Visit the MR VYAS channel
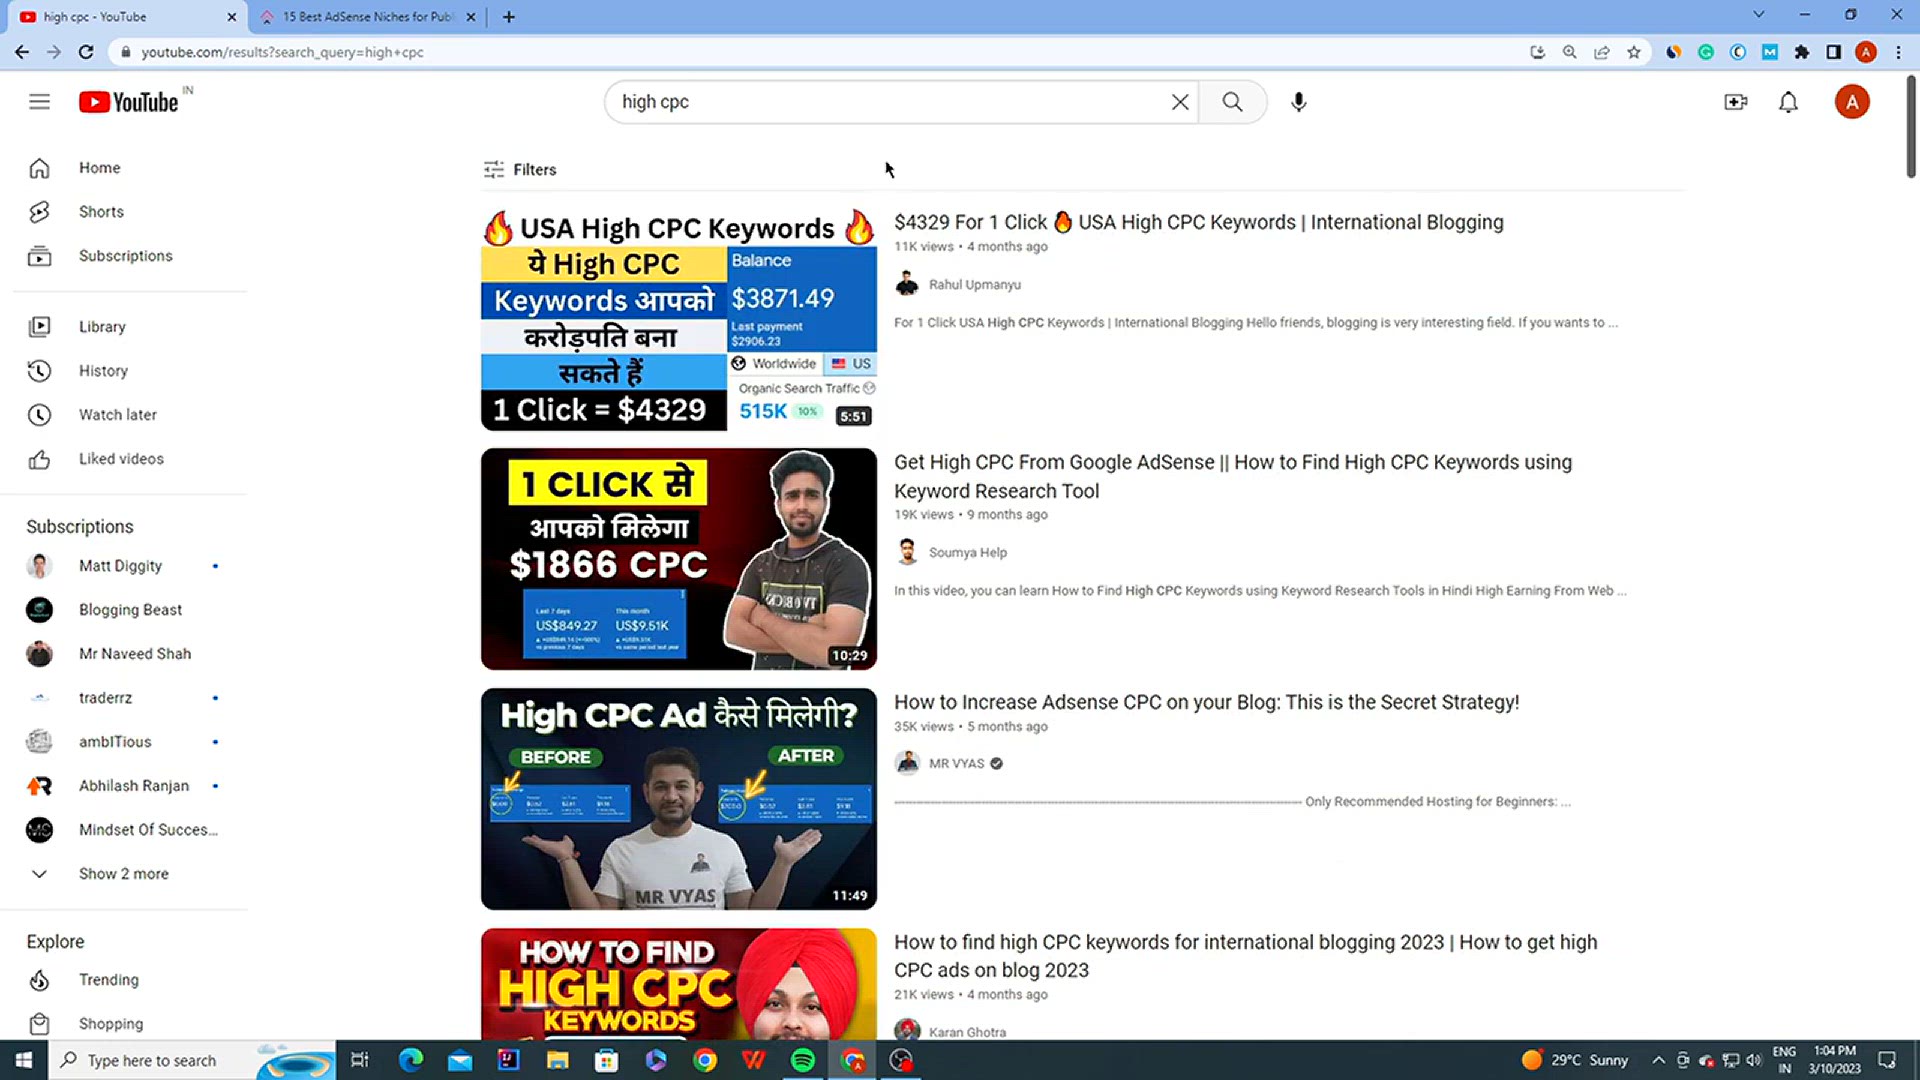Viewport: 1920px width, 1080px height. point(956,764)
